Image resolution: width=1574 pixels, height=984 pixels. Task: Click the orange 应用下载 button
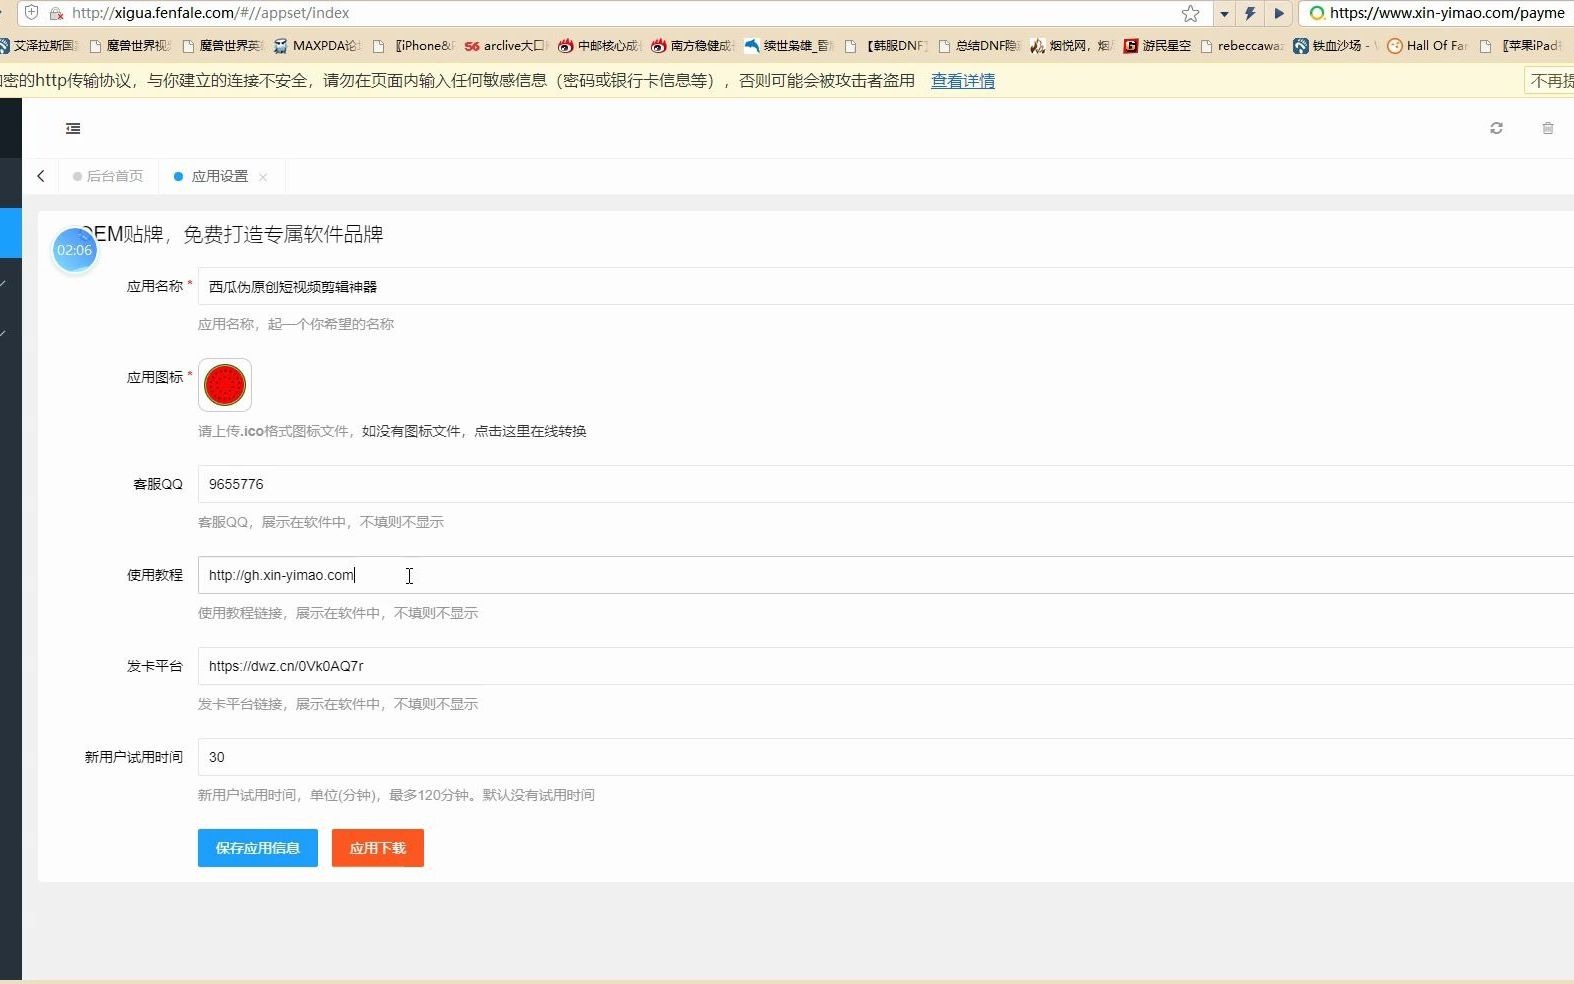(x=378, y=848)
